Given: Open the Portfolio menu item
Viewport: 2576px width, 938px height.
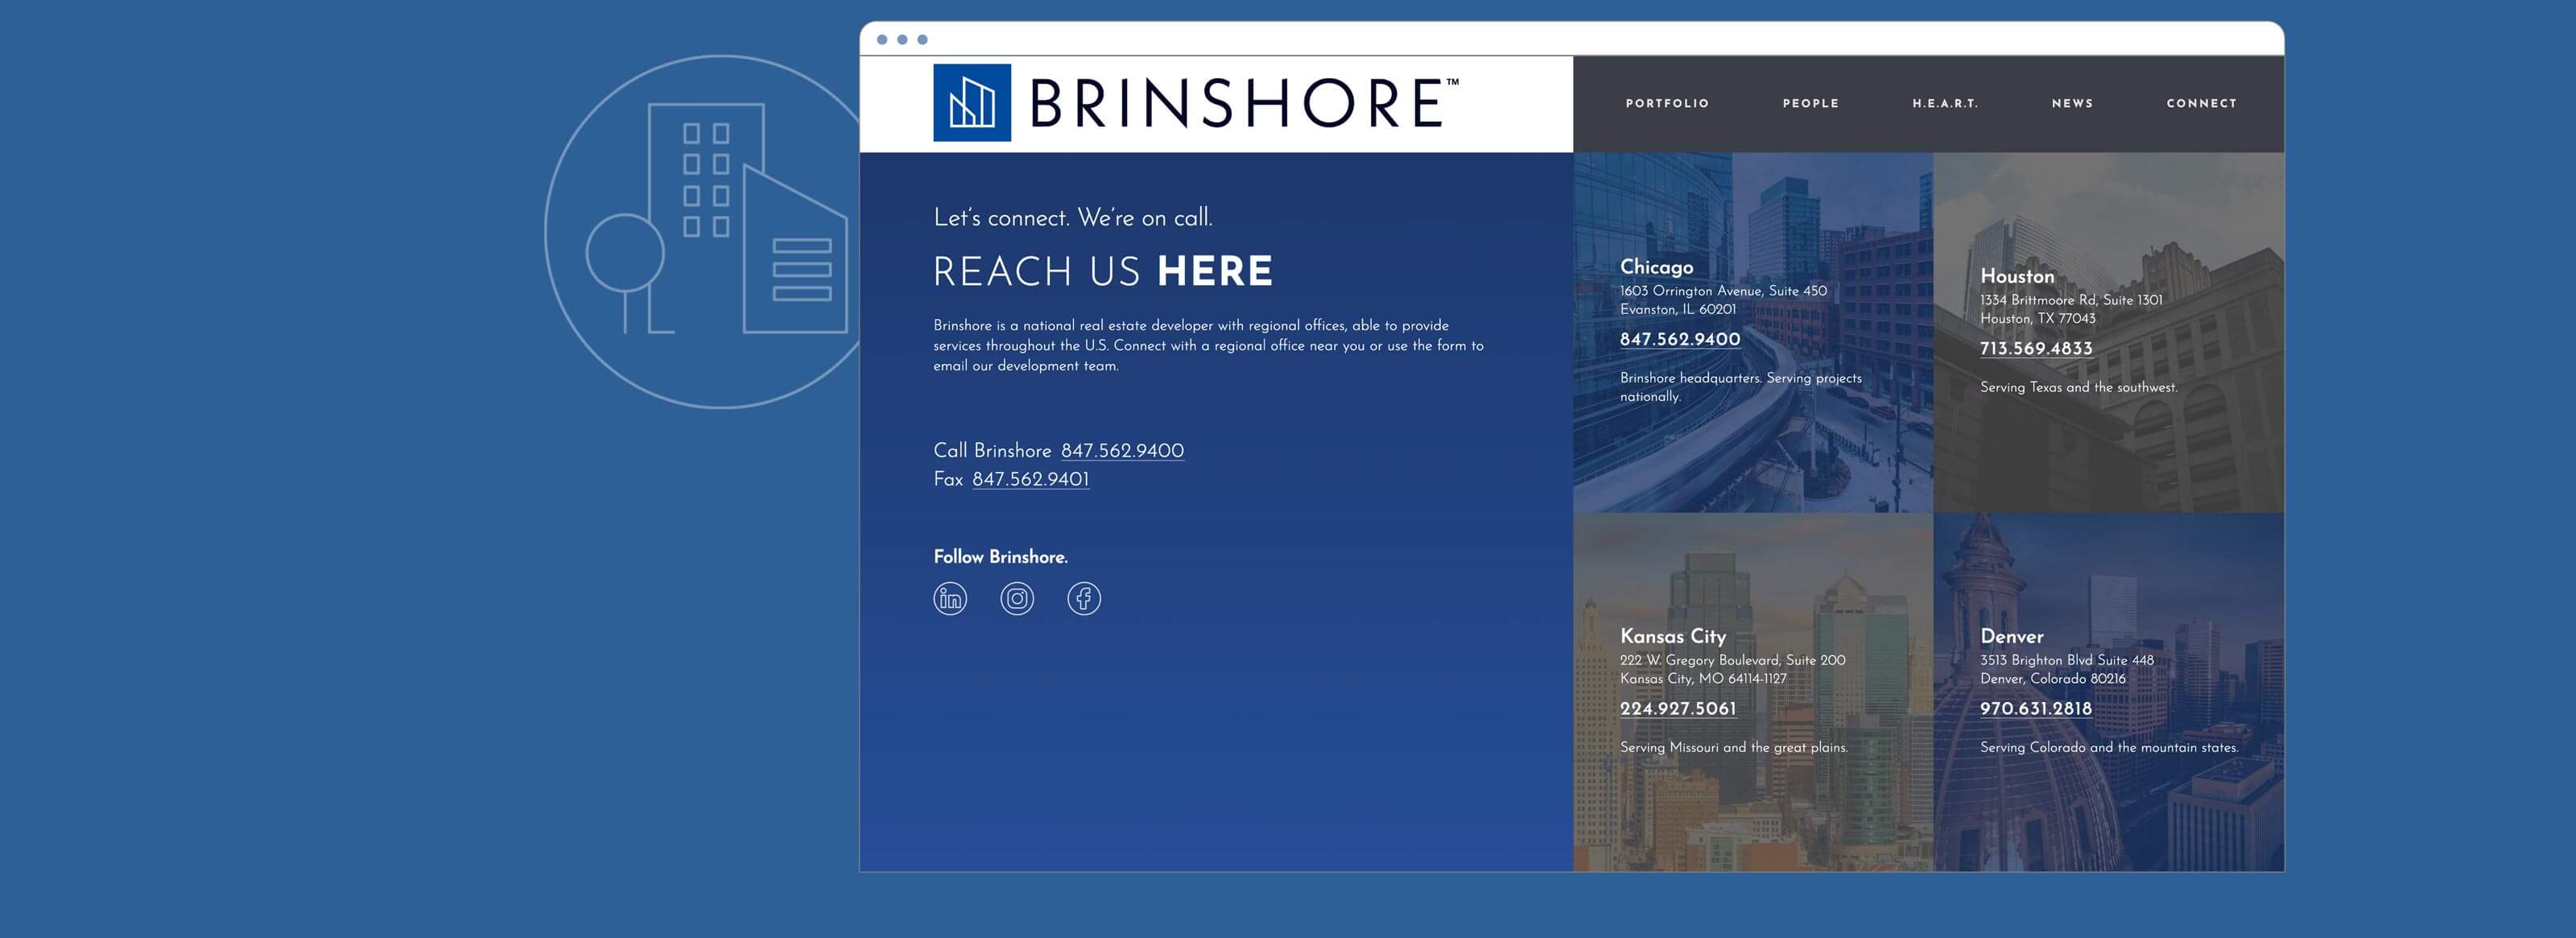Looking at the screenshot, I should pyautogui.click(x=1667, y=104).
